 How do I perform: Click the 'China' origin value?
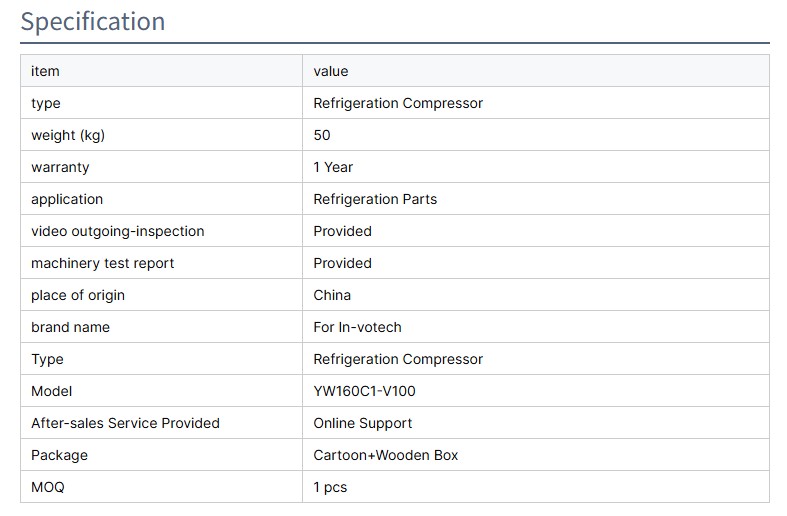332,295
